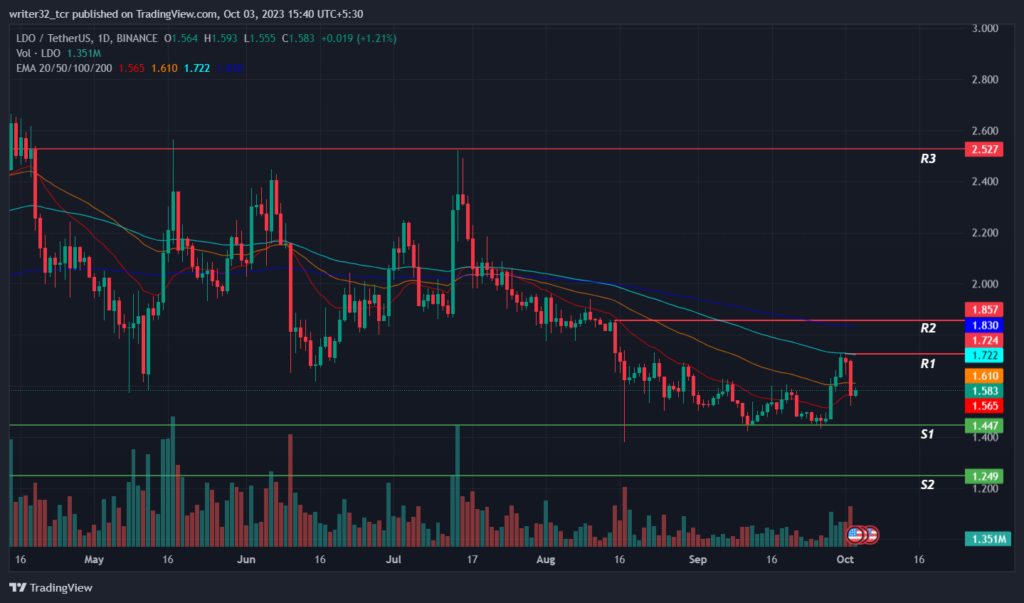1024x603 pixels.
Task: Select the S1 support text label
Action: pos(927,434)
